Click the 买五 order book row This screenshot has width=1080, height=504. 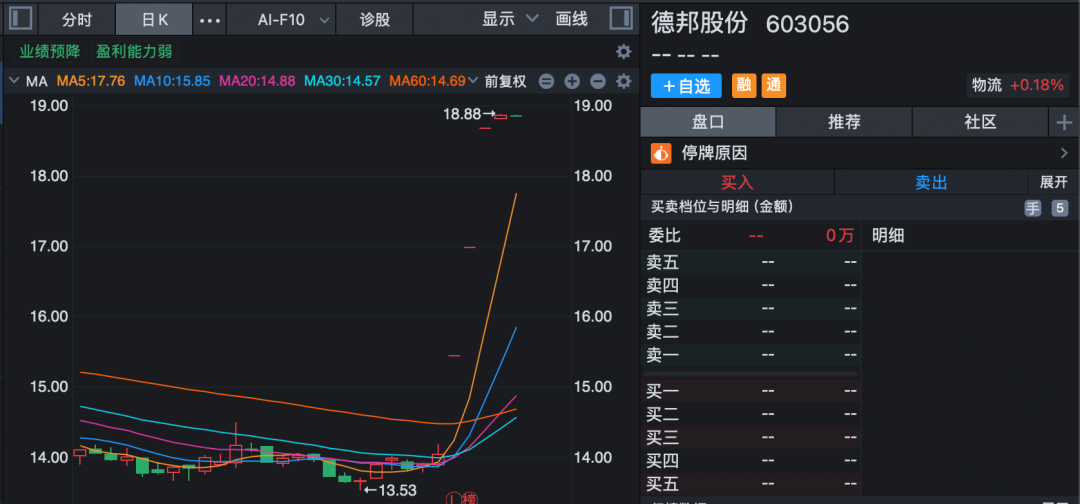[x=751, y=485]
